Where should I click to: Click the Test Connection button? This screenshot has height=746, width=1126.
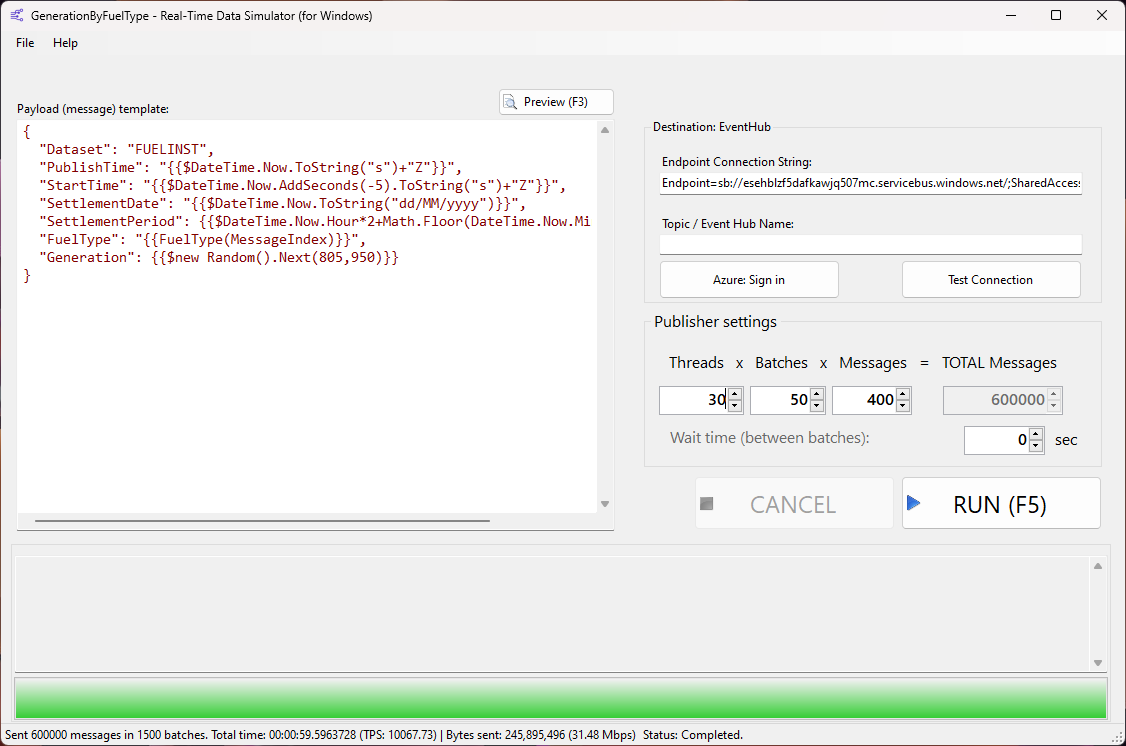tap(991, 279)
